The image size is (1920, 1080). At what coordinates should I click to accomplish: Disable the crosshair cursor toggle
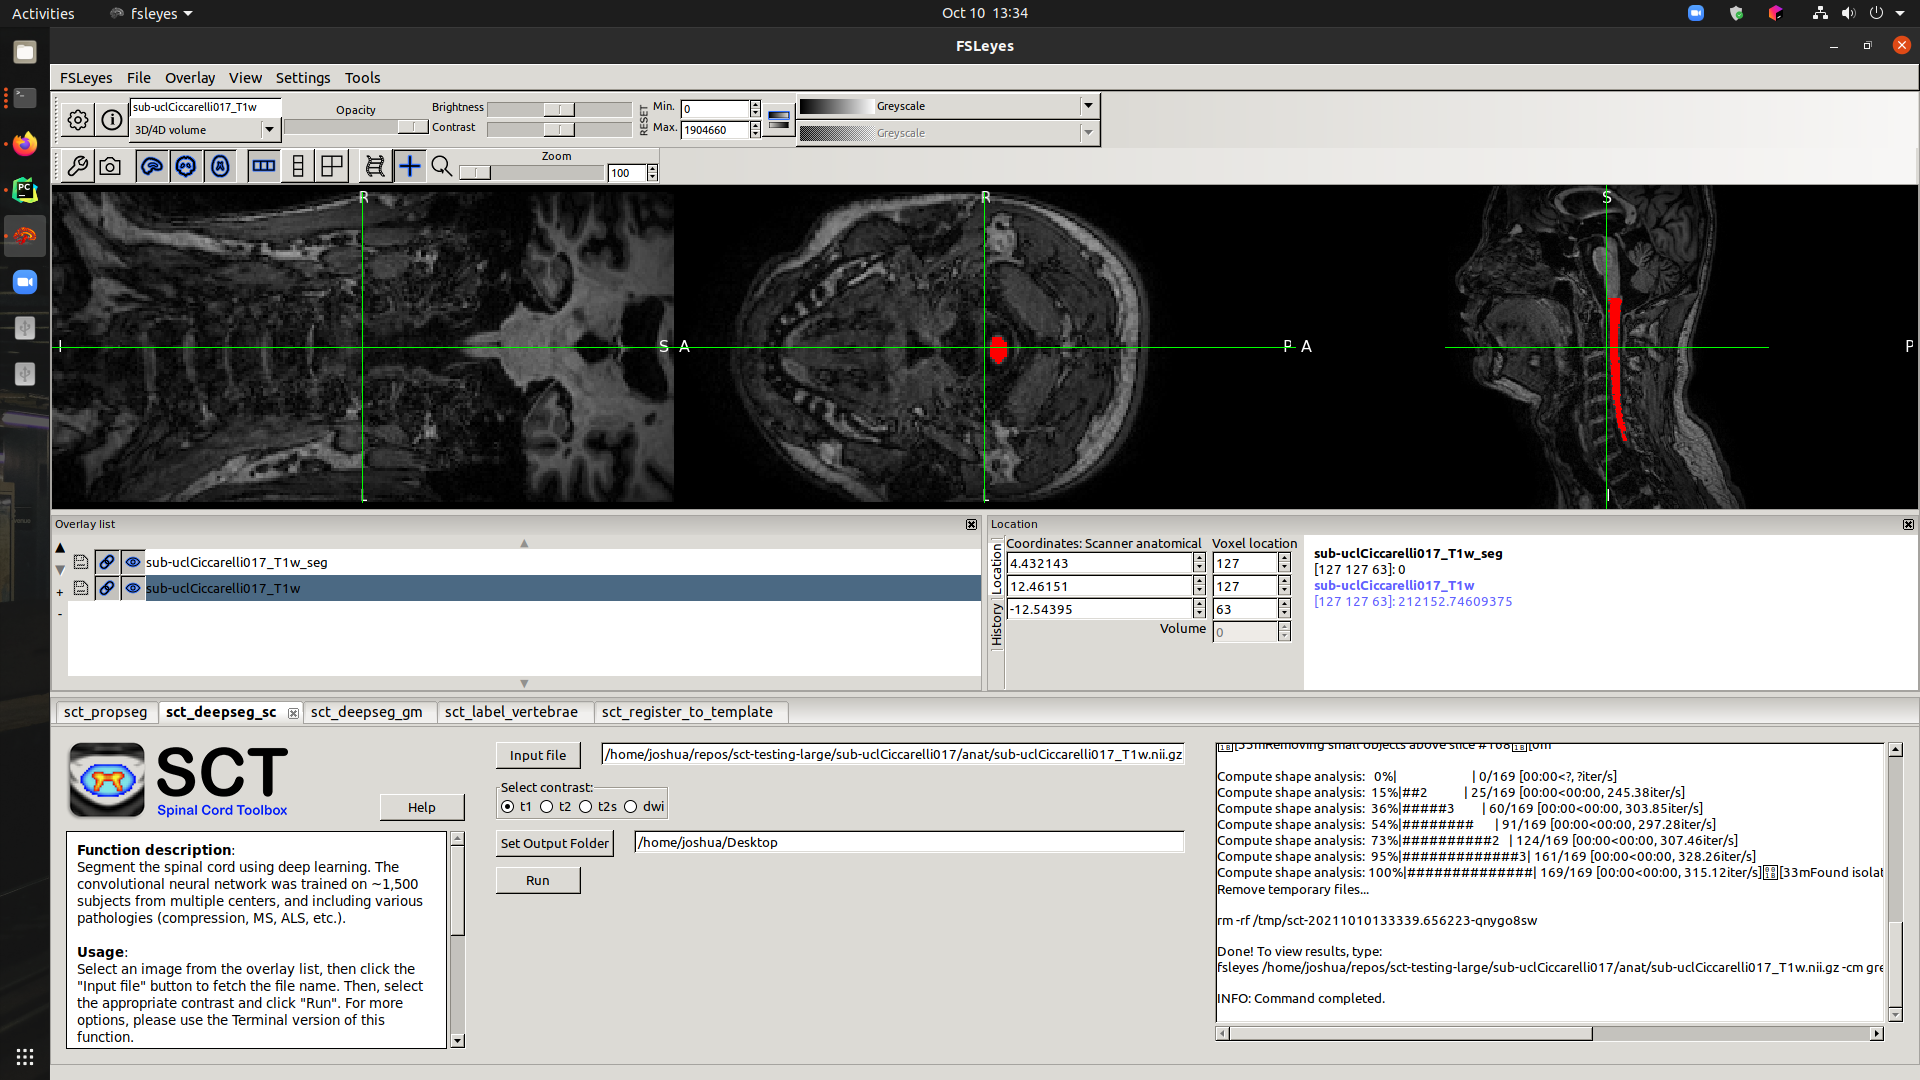point(410,166)
